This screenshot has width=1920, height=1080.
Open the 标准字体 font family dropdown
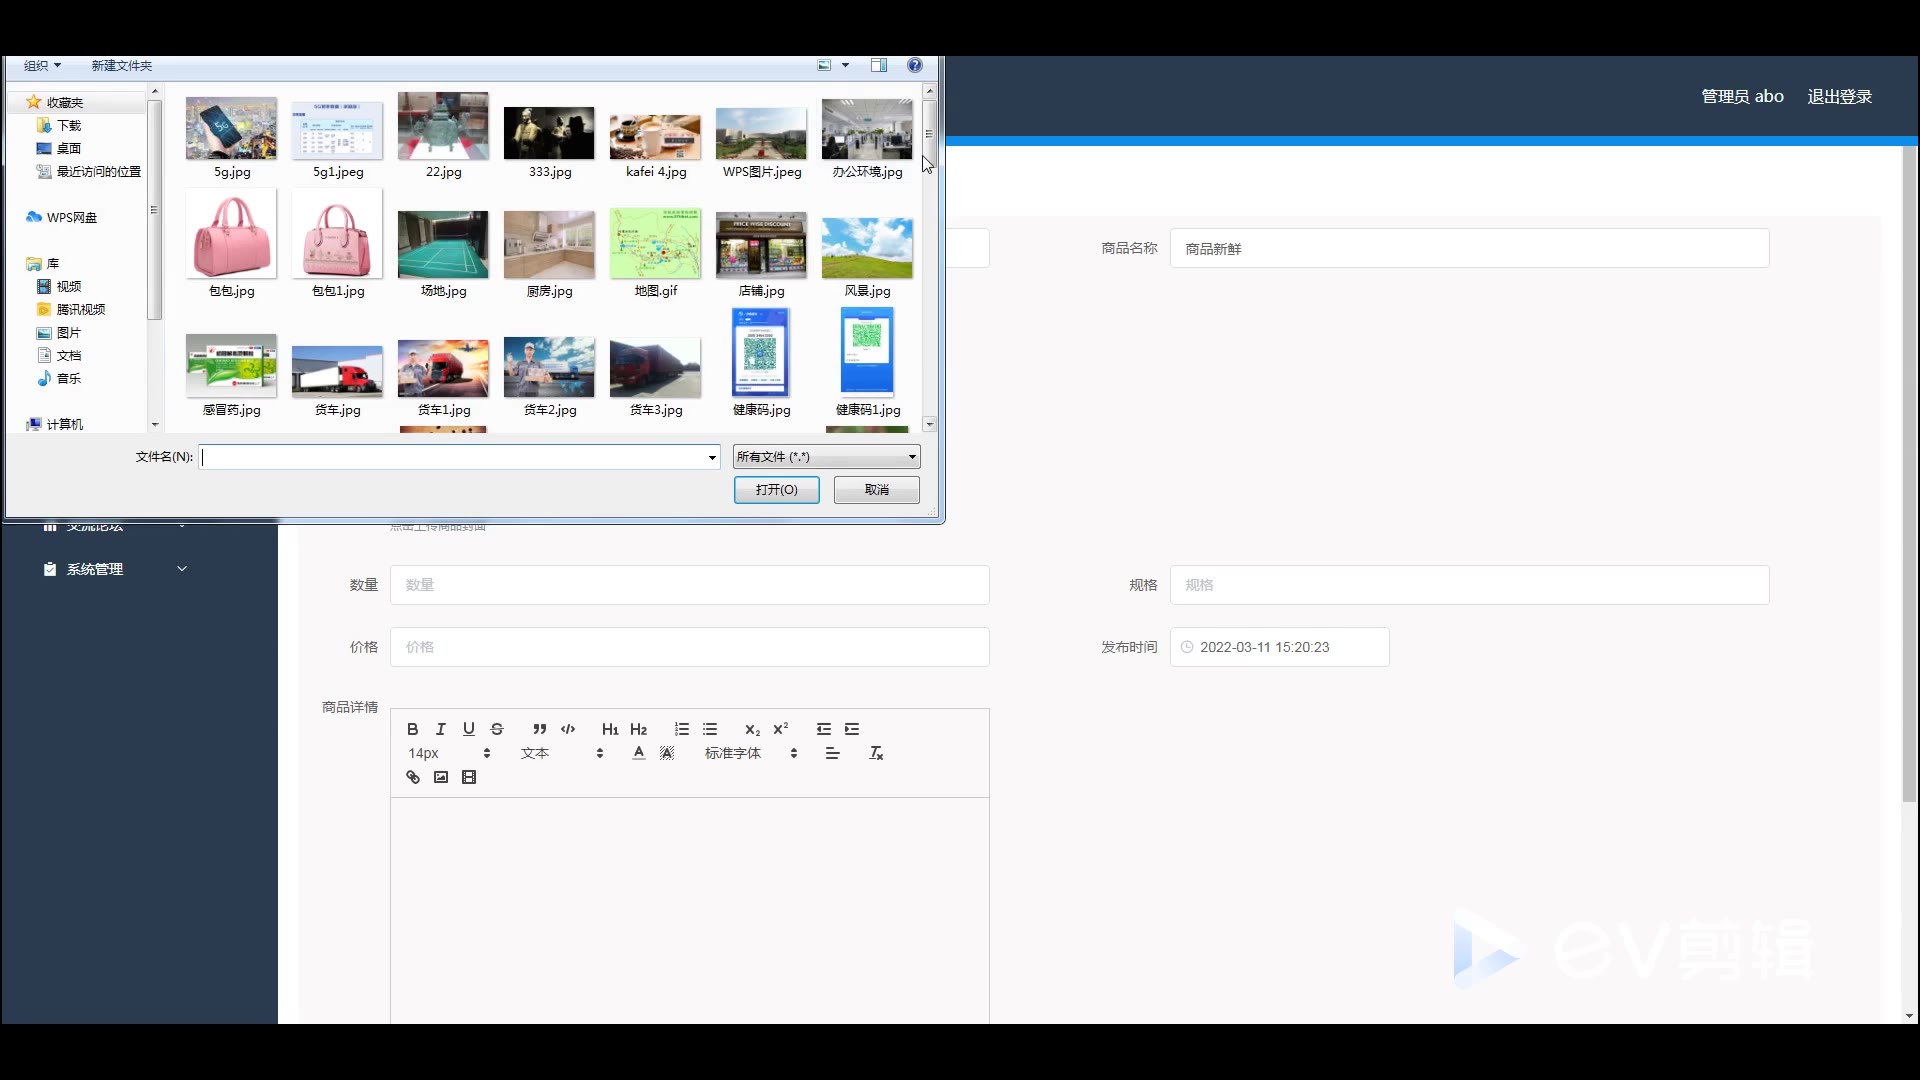click(751, 753)
